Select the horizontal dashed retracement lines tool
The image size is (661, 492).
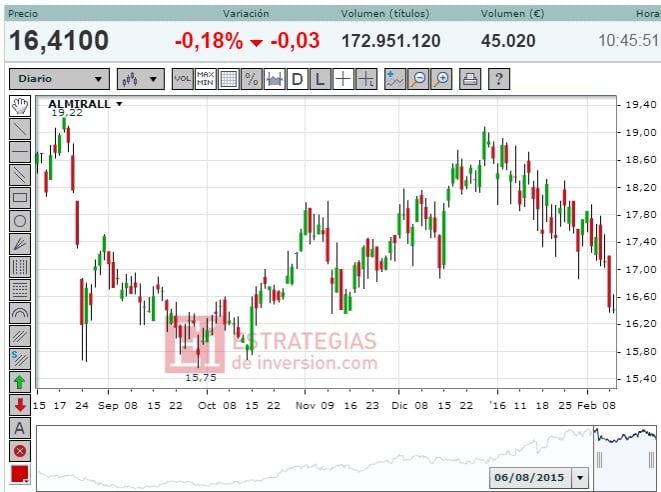point(20,290)
